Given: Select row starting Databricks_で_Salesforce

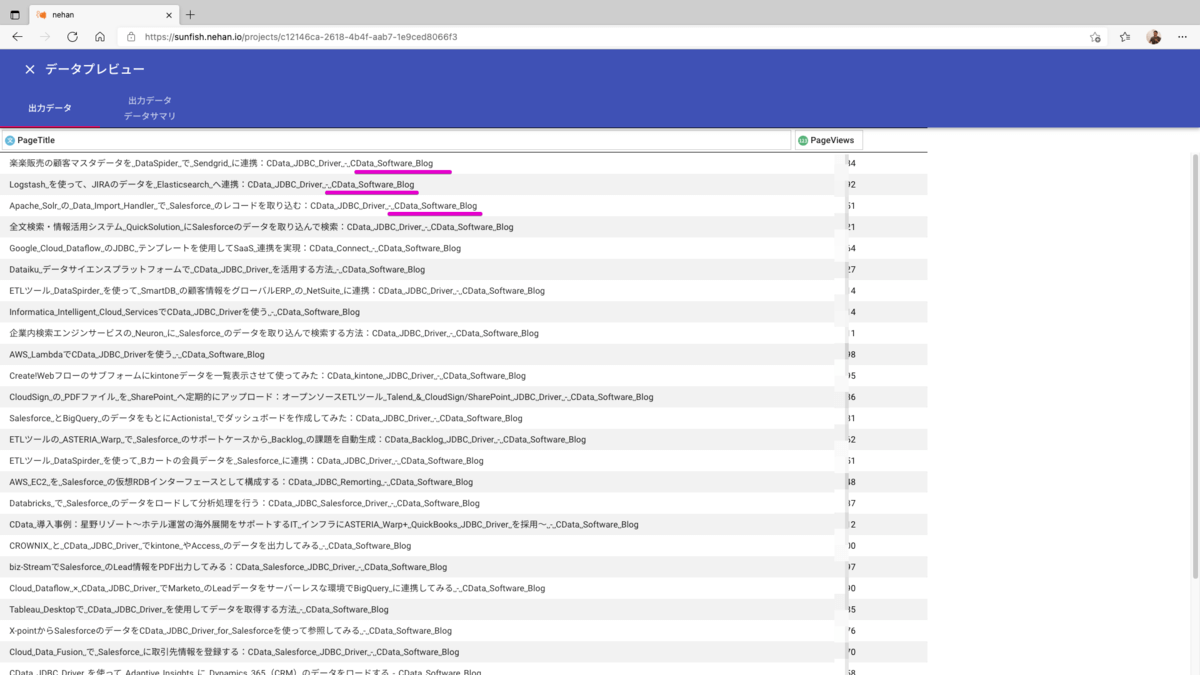Looking at the screenshot, I should (x=464, y=503).
